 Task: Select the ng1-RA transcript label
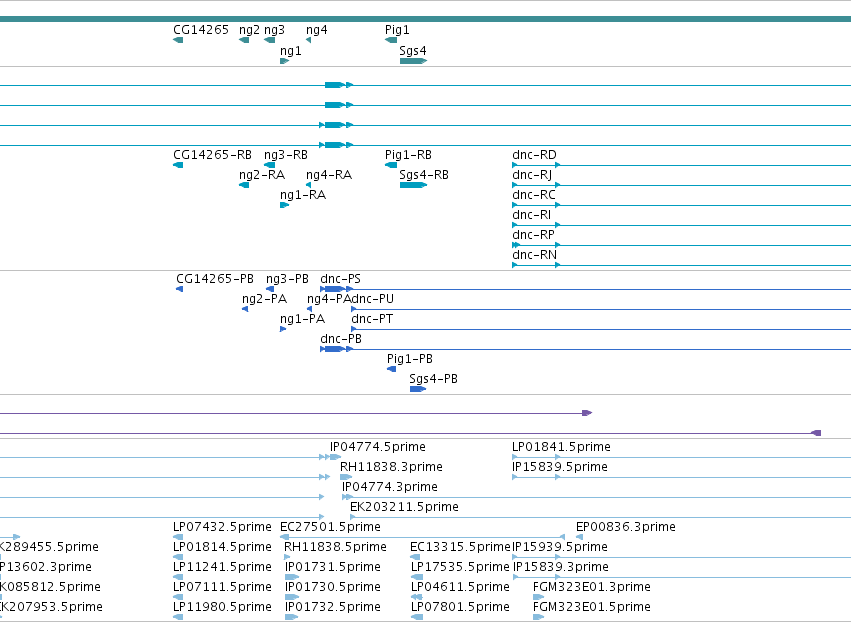303,195
